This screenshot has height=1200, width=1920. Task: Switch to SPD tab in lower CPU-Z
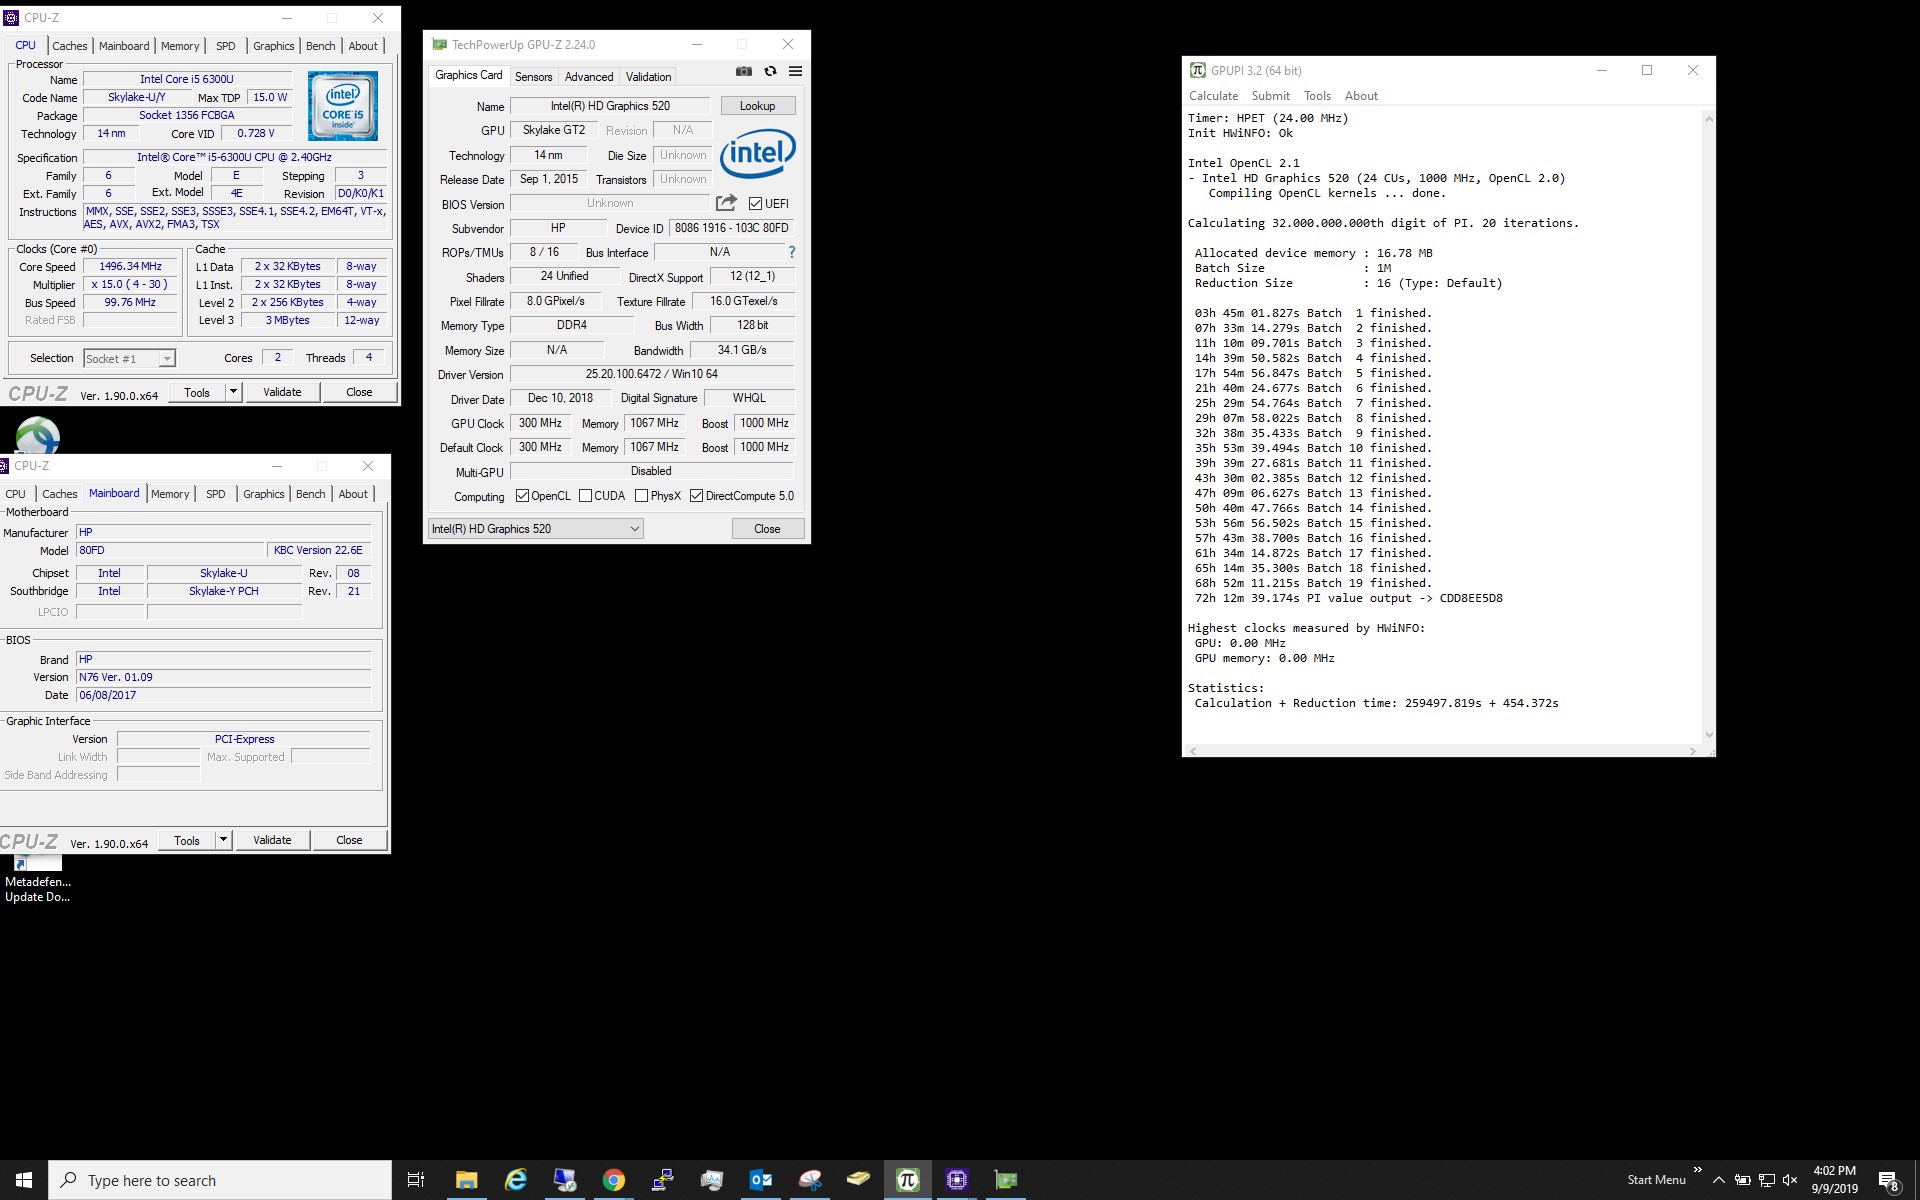point(216,494)
